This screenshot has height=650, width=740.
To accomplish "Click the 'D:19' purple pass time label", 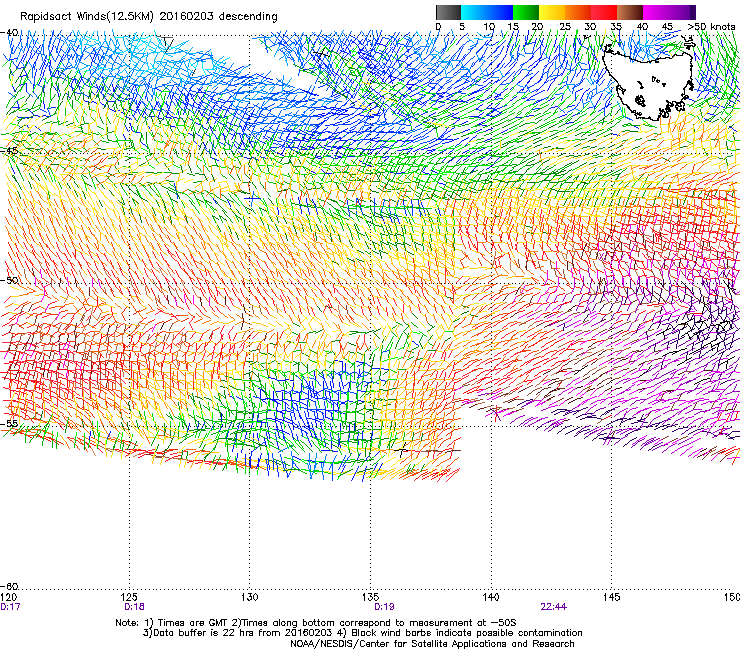I will [x=384, y=607].
